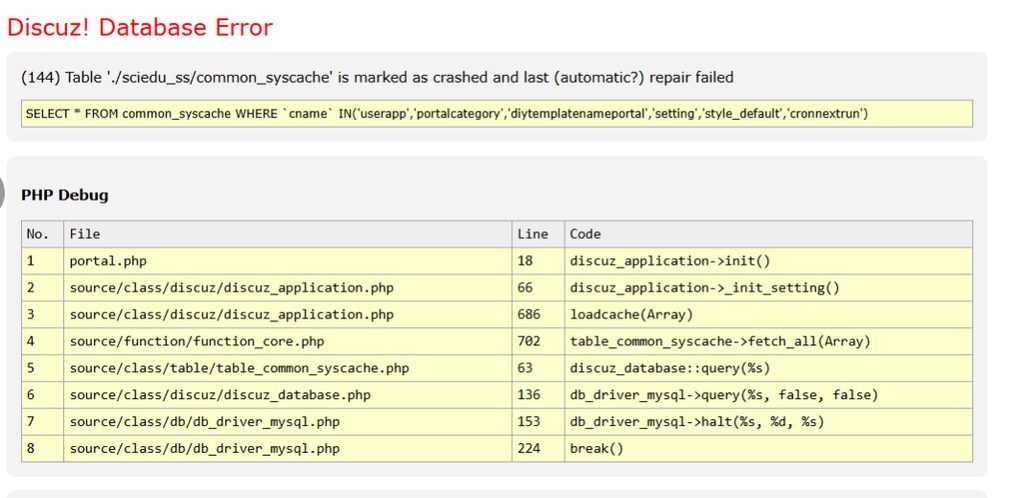Viewport: 1024px width, 498px height.
Task: Click the 'Code' column header
Action: click(769, 234)
